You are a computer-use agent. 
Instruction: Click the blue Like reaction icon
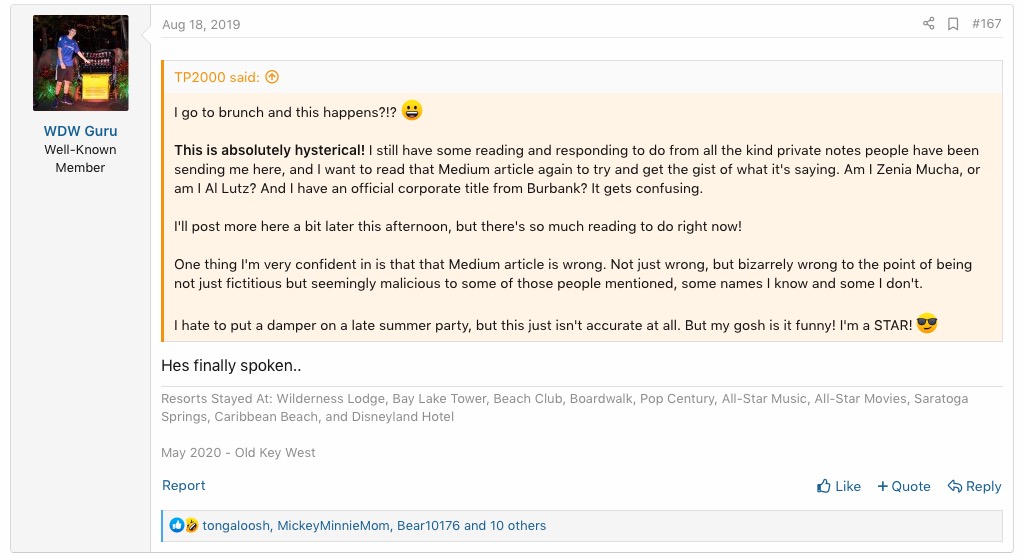(177, 525)
